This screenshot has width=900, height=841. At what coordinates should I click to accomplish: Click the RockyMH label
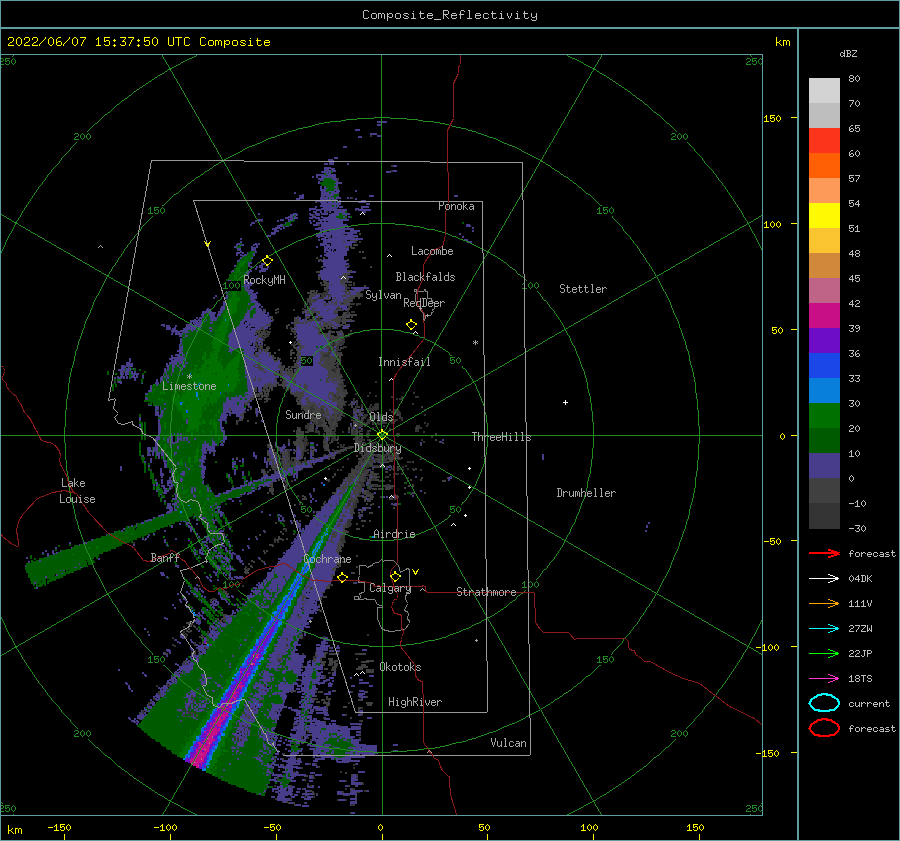[265, 280]
